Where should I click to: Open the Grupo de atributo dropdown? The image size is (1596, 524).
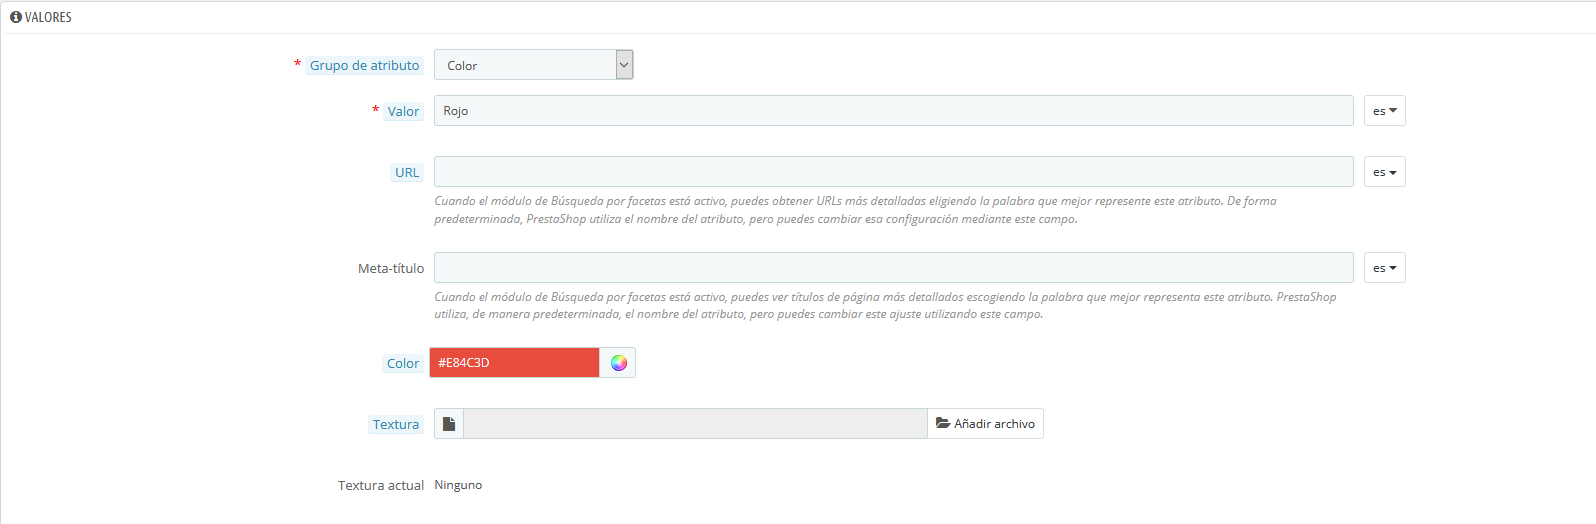pyautogui.click(x=534, y=65)
